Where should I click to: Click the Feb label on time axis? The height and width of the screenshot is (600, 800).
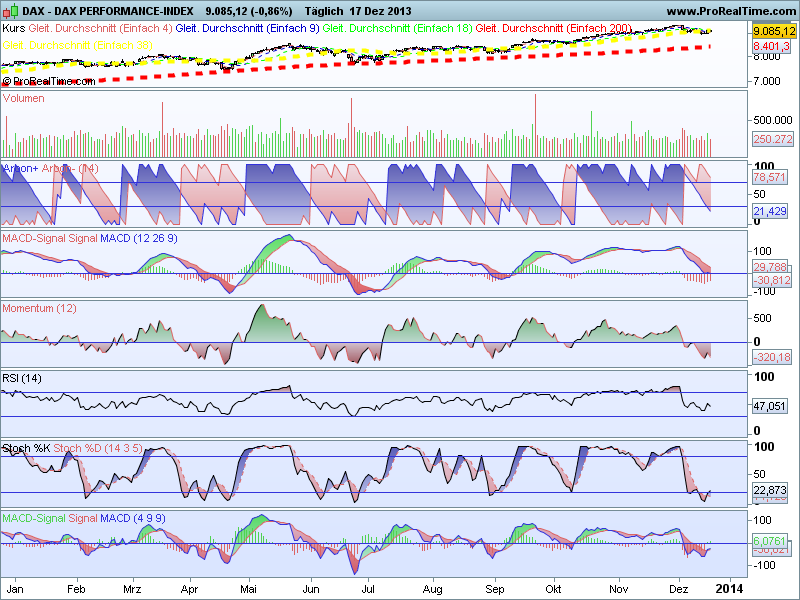coord(76,589)
